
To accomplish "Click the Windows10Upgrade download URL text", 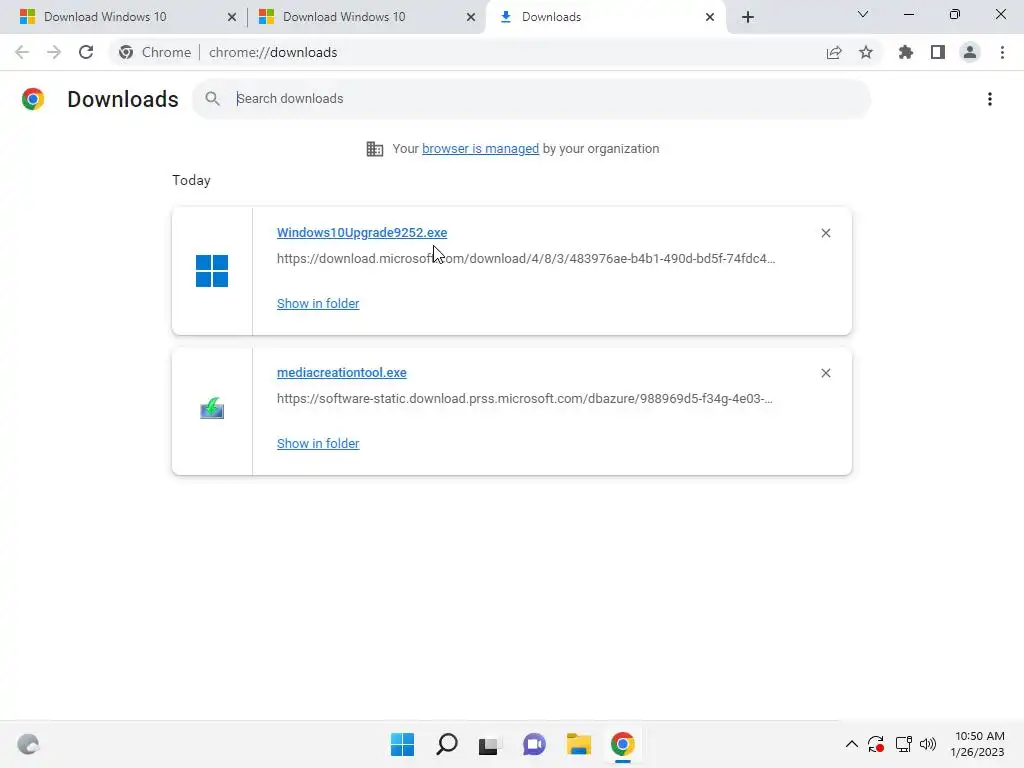I will click(526, 259).
